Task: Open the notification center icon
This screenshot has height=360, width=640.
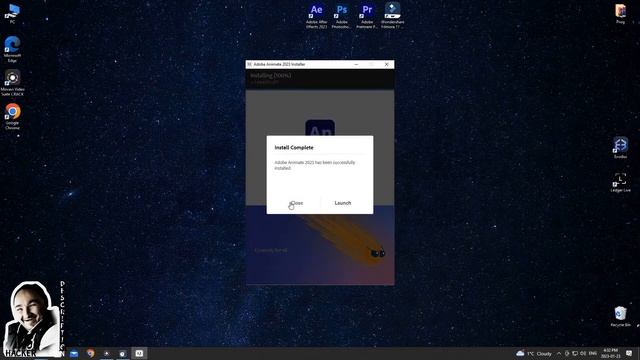Action: (x=629, y=353)
